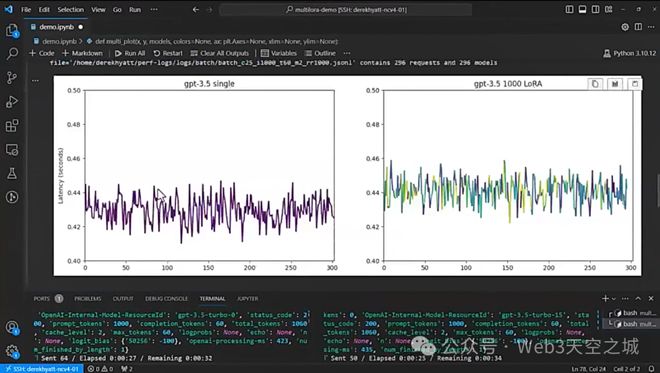This screenshot has height=373, width=660.
Task: Open the Manage gear icon
Action: point(12,351)
